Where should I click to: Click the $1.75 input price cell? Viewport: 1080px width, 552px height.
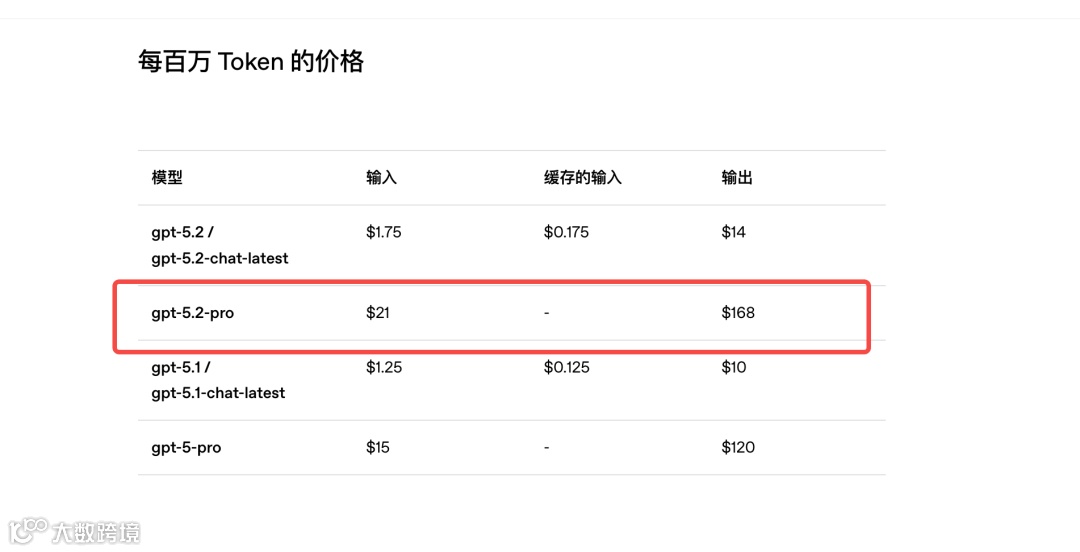384,232
